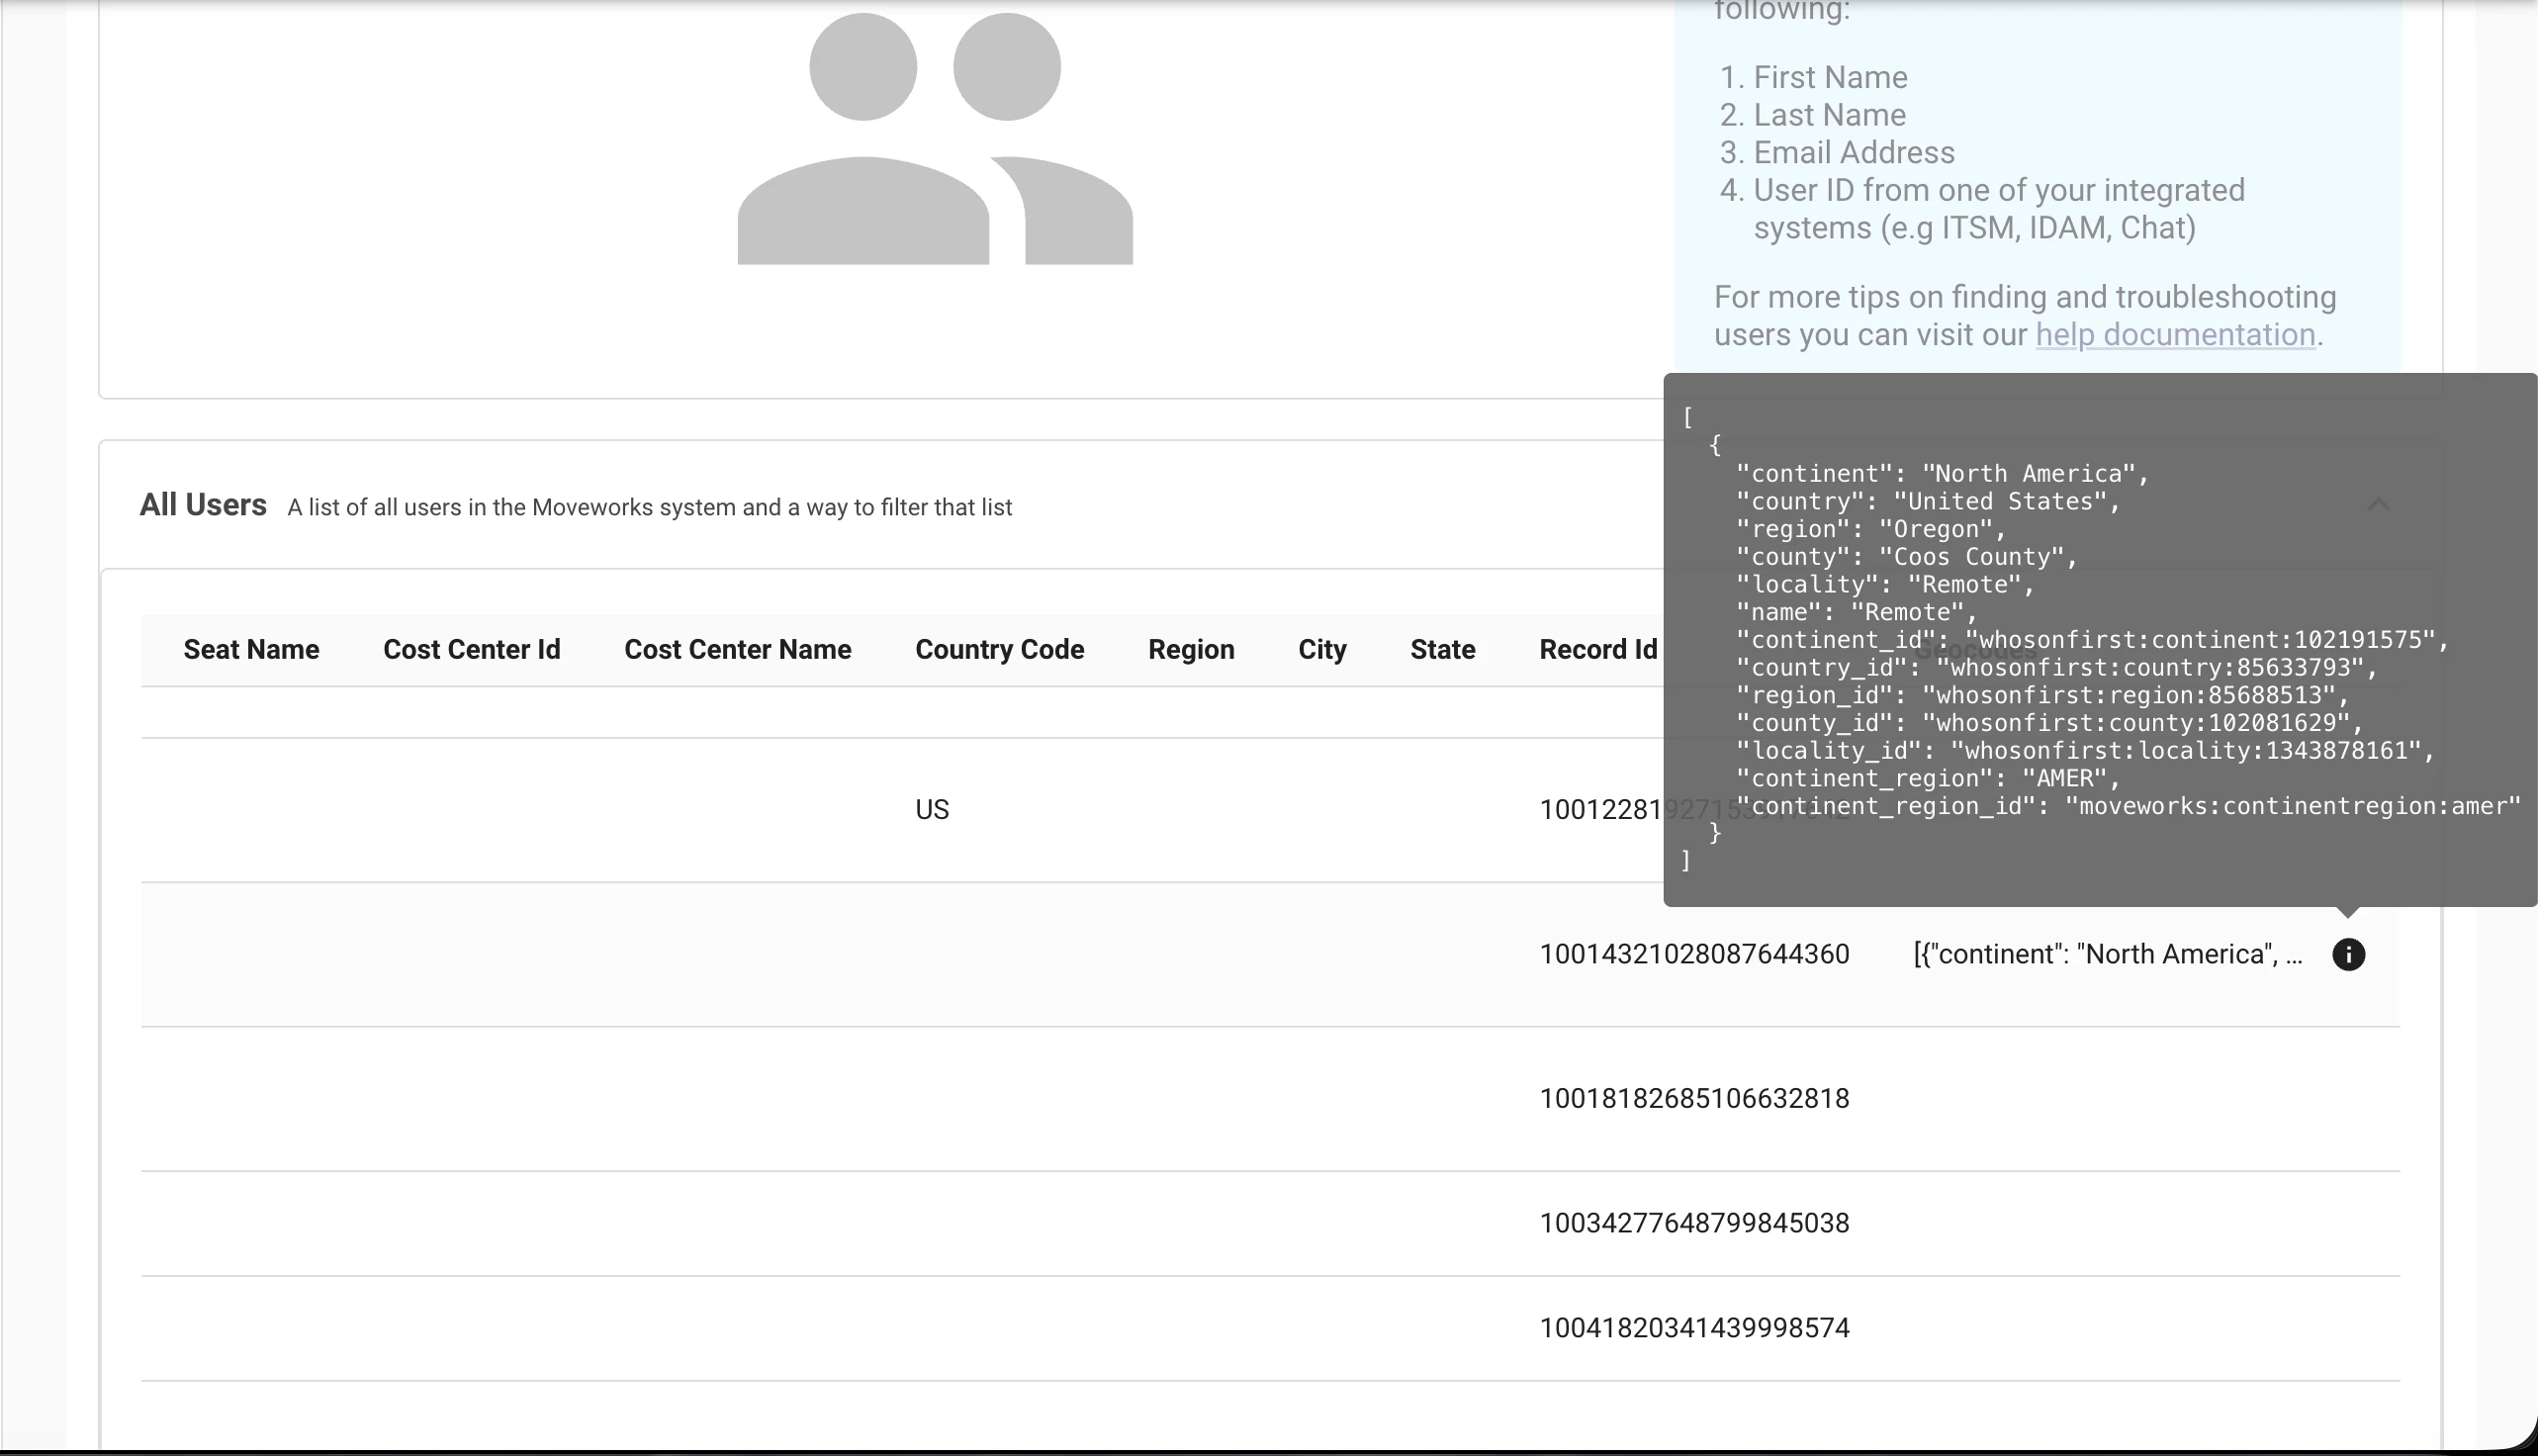Viewport: 2538px width, 1456px height.
Task: Click record 10041820341439998574 cell
Action: tap(1694, 1328)
